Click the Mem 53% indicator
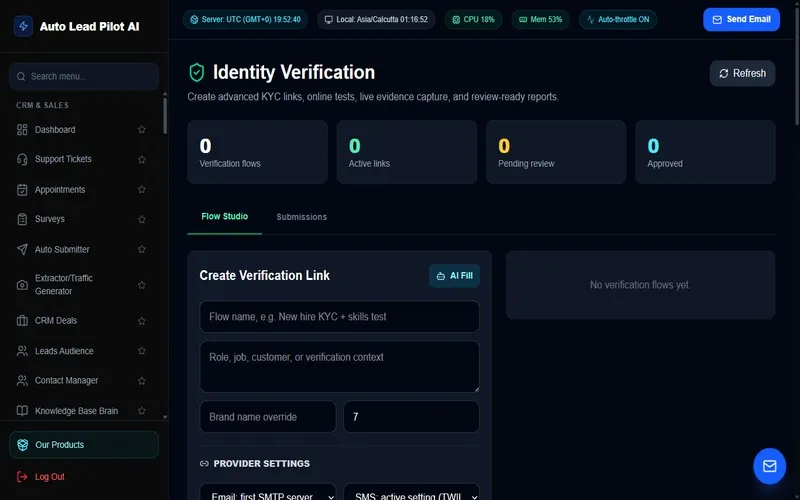 (x=540, y=19)
